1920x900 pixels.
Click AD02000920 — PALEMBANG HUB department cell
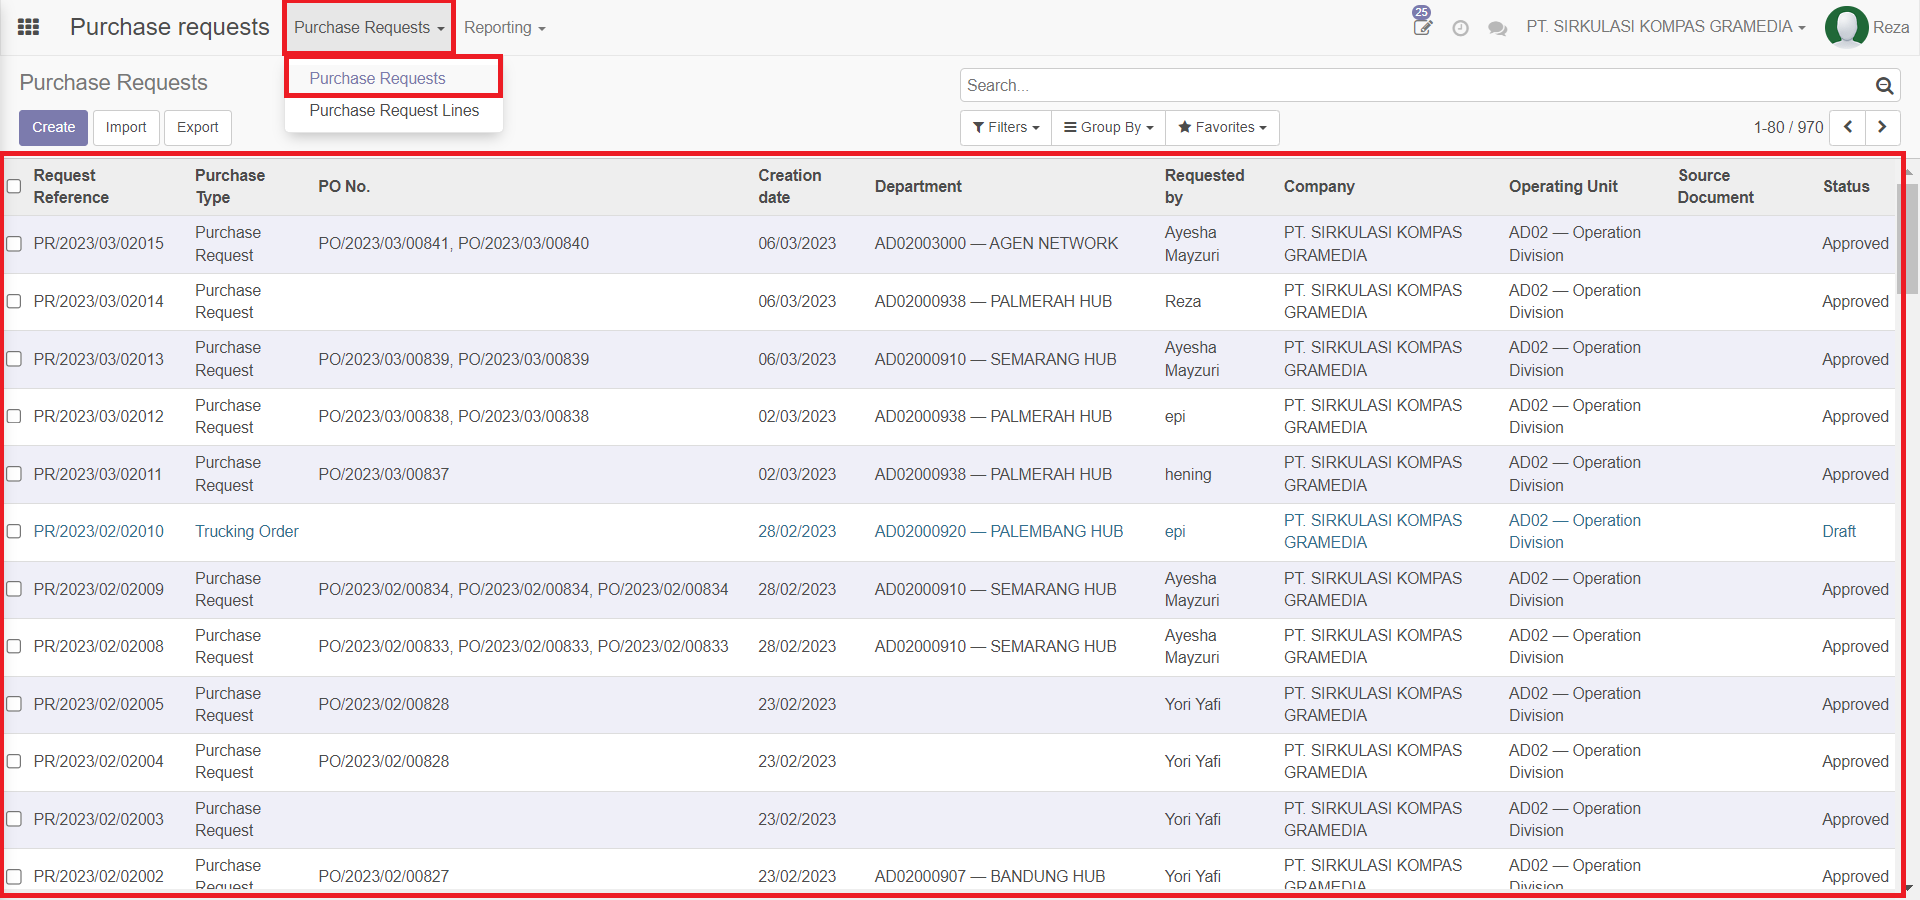point(999,531)
